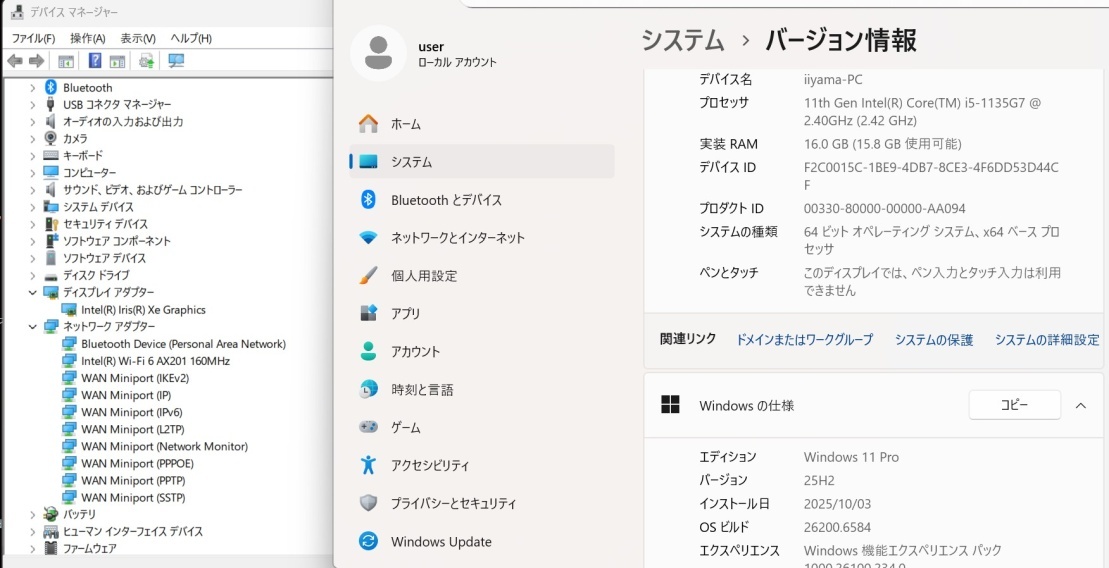This screenshot has height=568, width=1109.
Task: Click the paintbrush icon for 個人用設定
Action: [x=368, y=276]
